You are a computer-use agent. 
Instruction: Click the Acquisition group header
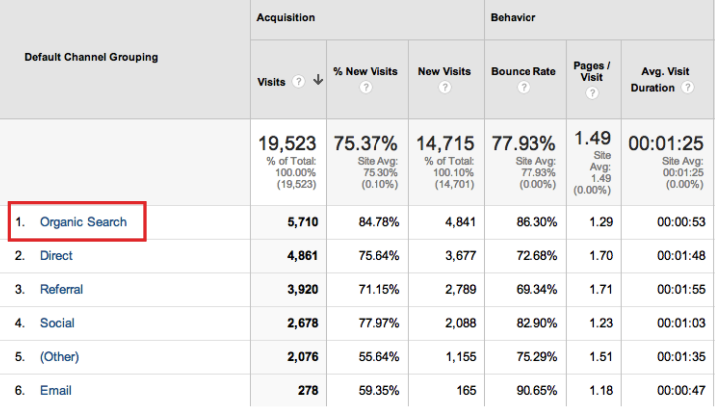285,18
